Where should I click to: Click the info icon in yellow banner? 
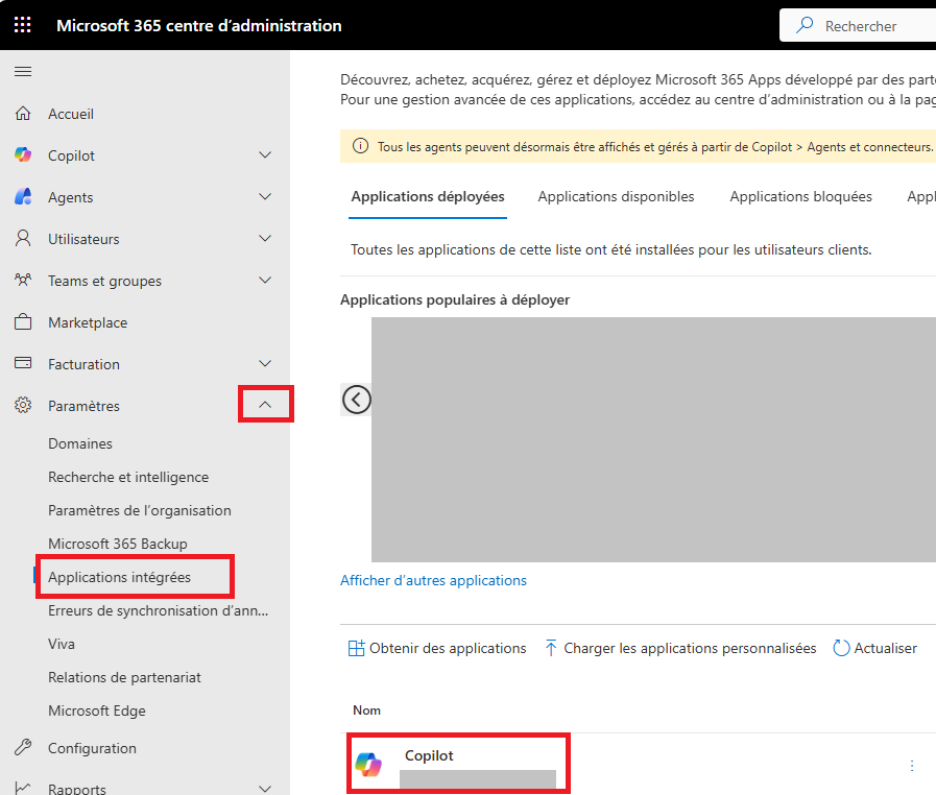click(360, 146)
